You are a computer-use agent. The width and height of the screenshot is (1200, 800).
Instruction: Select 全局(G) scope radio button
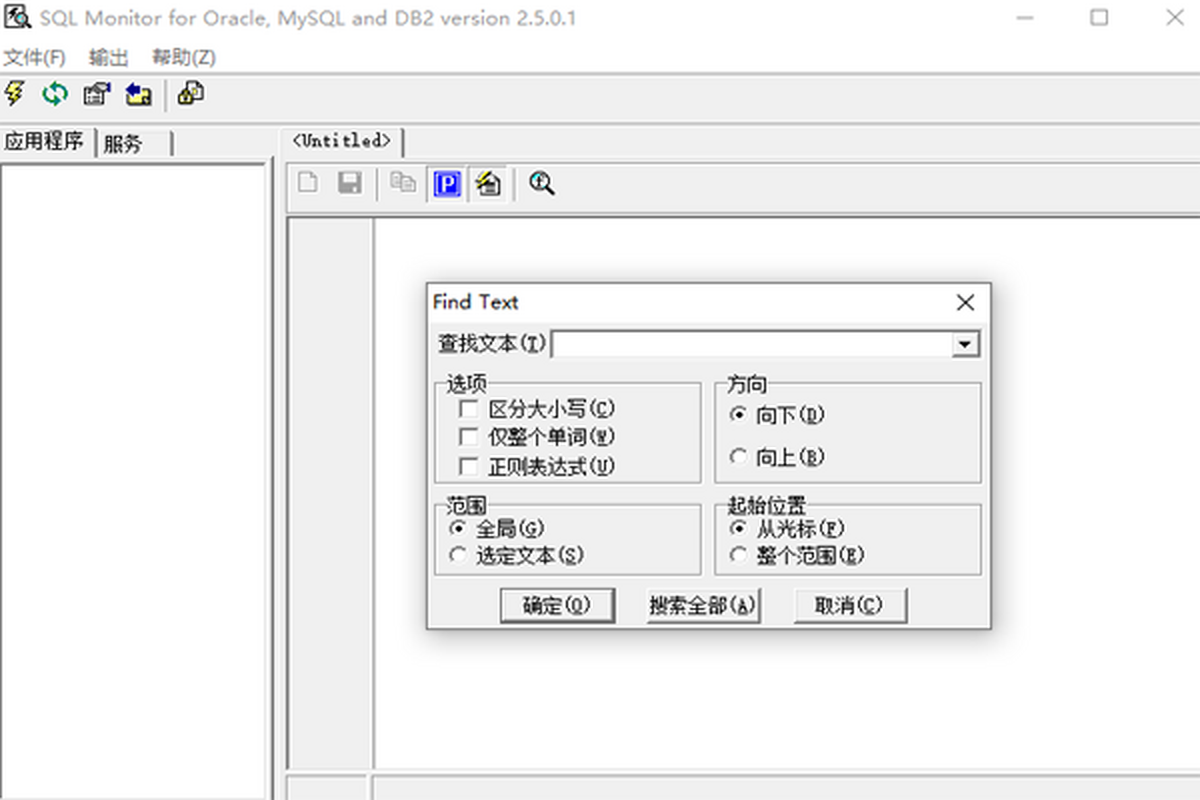(458, 528)
